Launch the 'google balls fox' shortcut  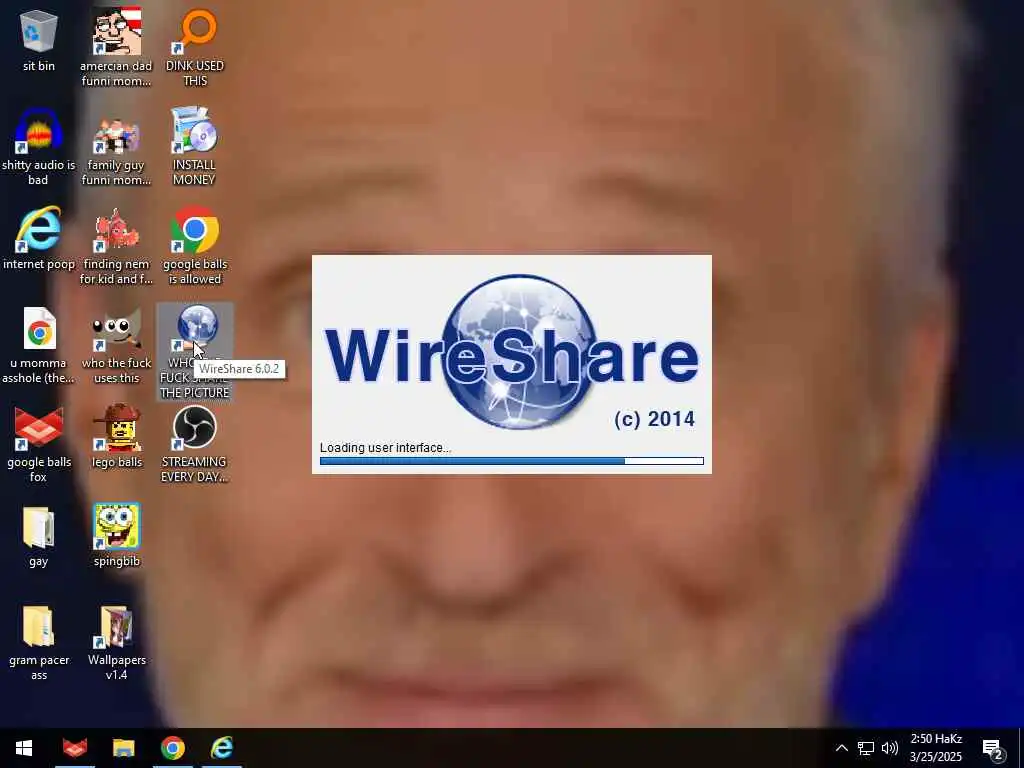pyautogui.click(x=39, y=444)
